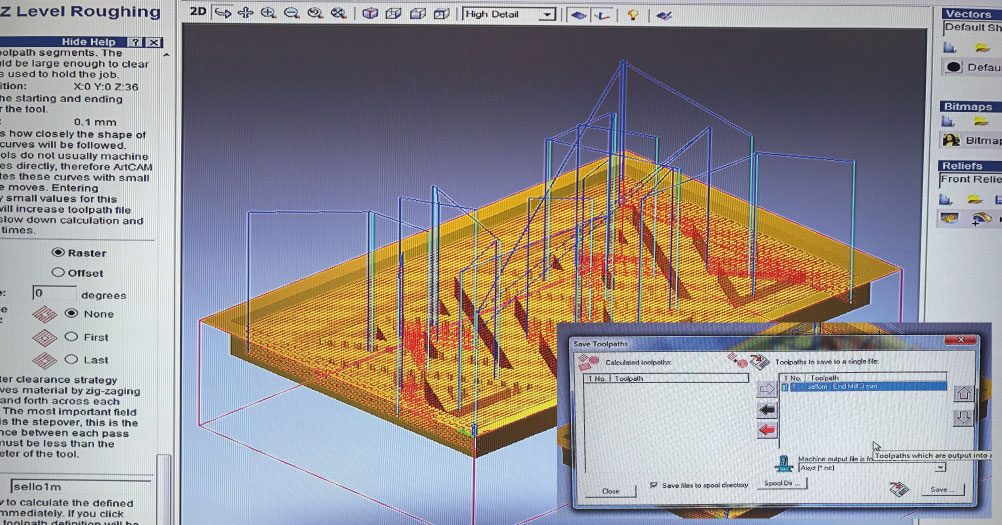Select the First profile radio button
The width and height of the screenshot is (1002, 525).
[x=72, y=336]
